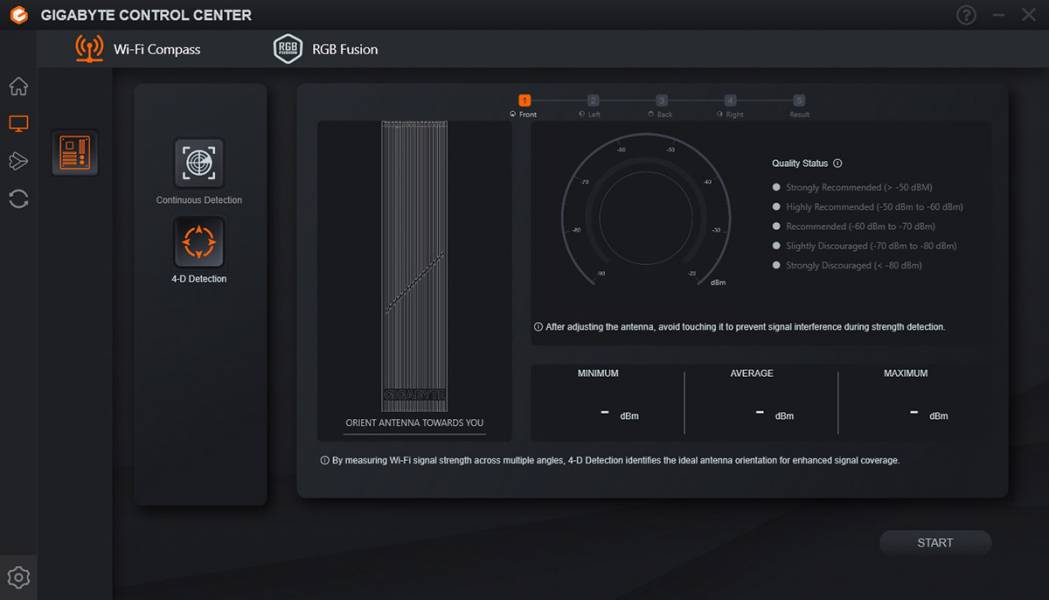This screenshot has height=600, width=1049.
Task: Click the Quality Status heading
Action: point(799,163)
